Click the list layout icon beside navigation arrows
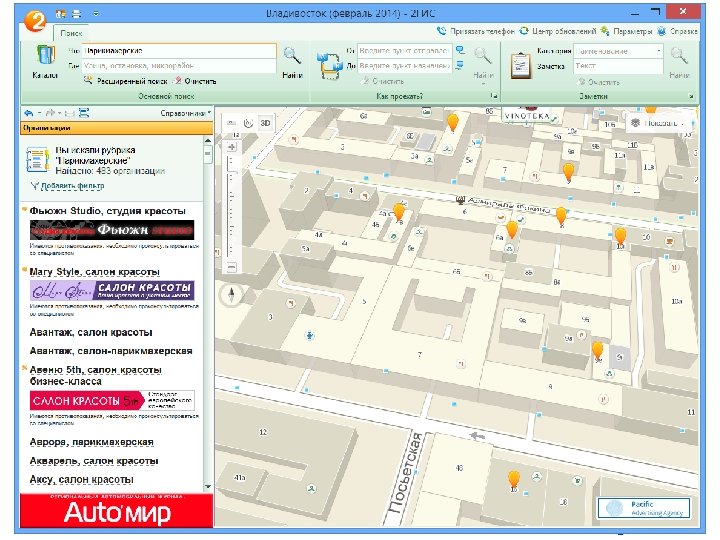The image size is (720, 540). [x=84, y=113]
